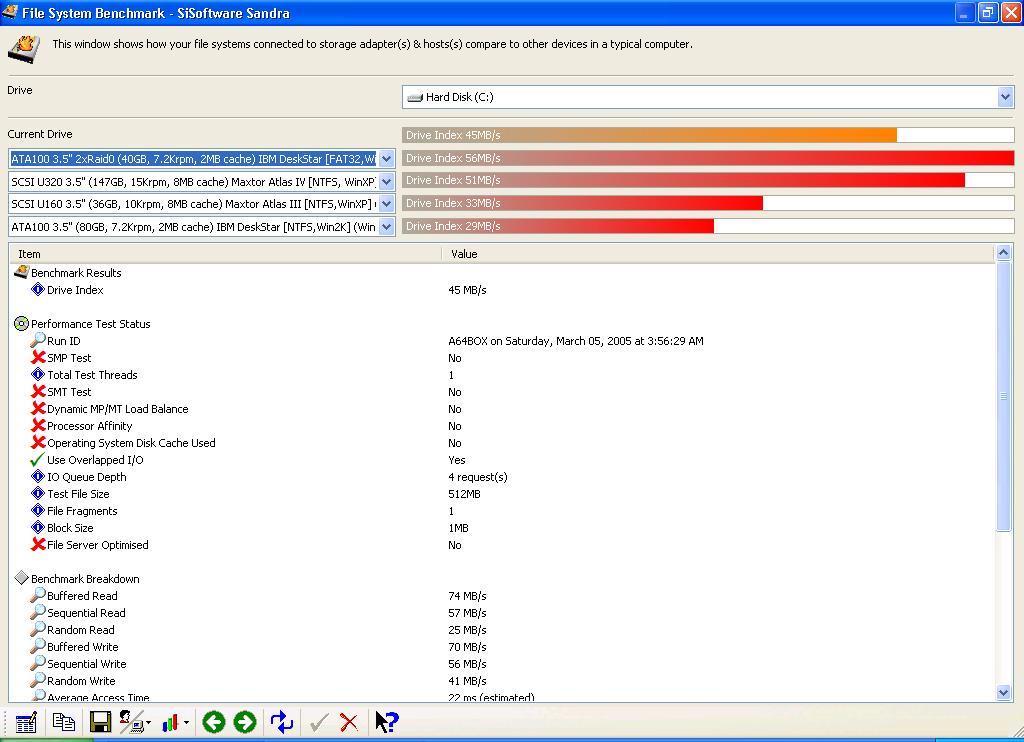Expand the ATA100 2xRaid0 reference drive dropdown

pyautogui.click(x=387, y=159)
